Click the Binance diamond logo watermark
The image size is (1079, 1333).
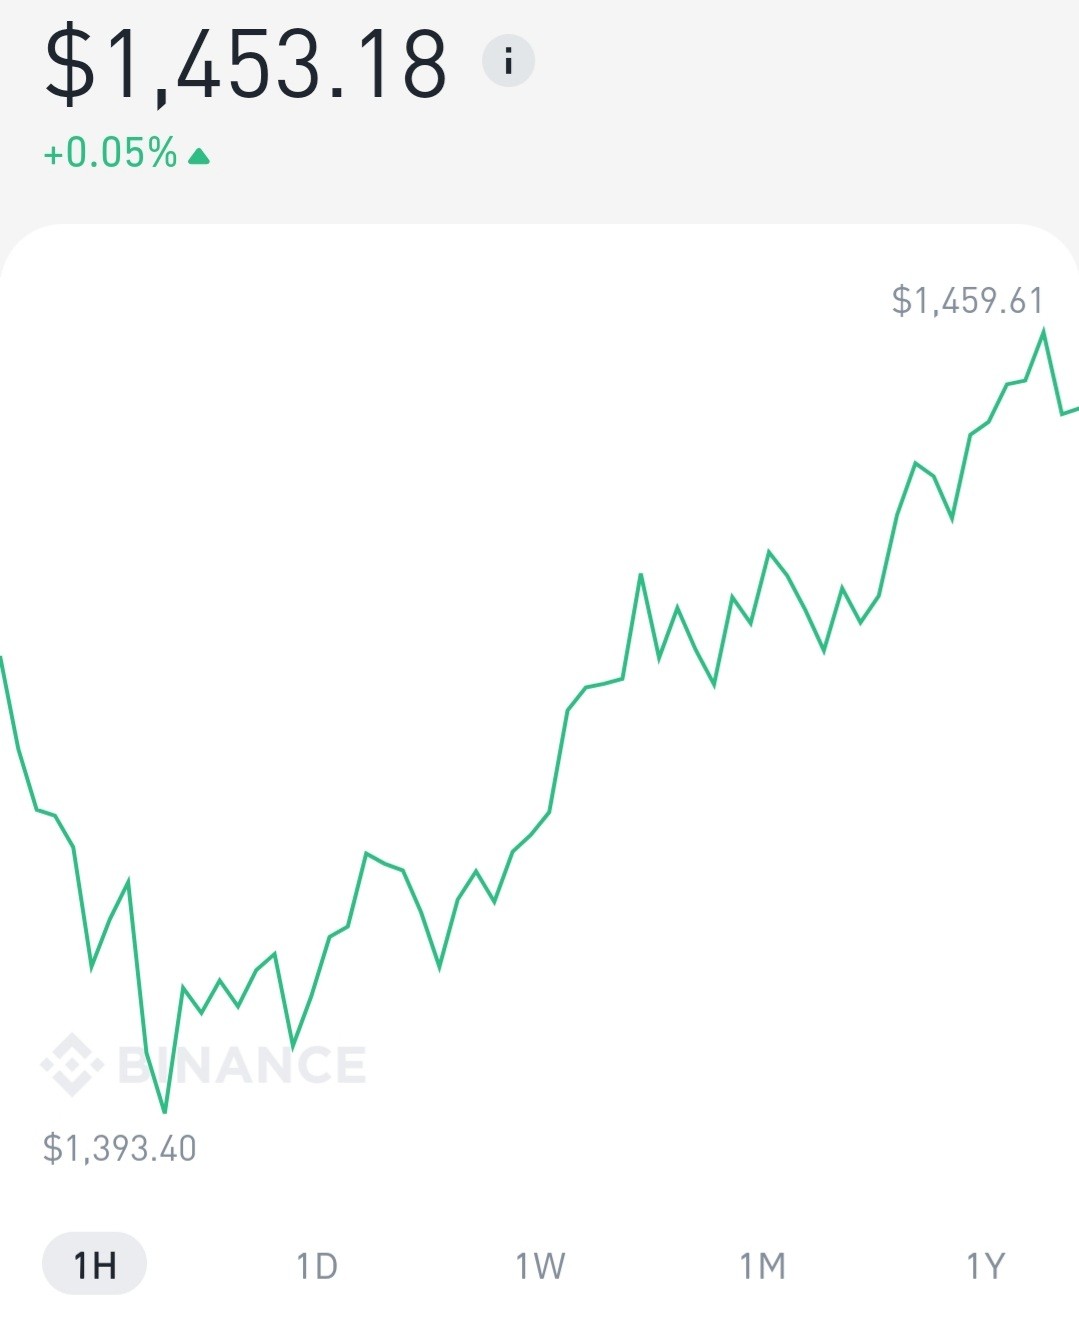tap(72, 1064)
